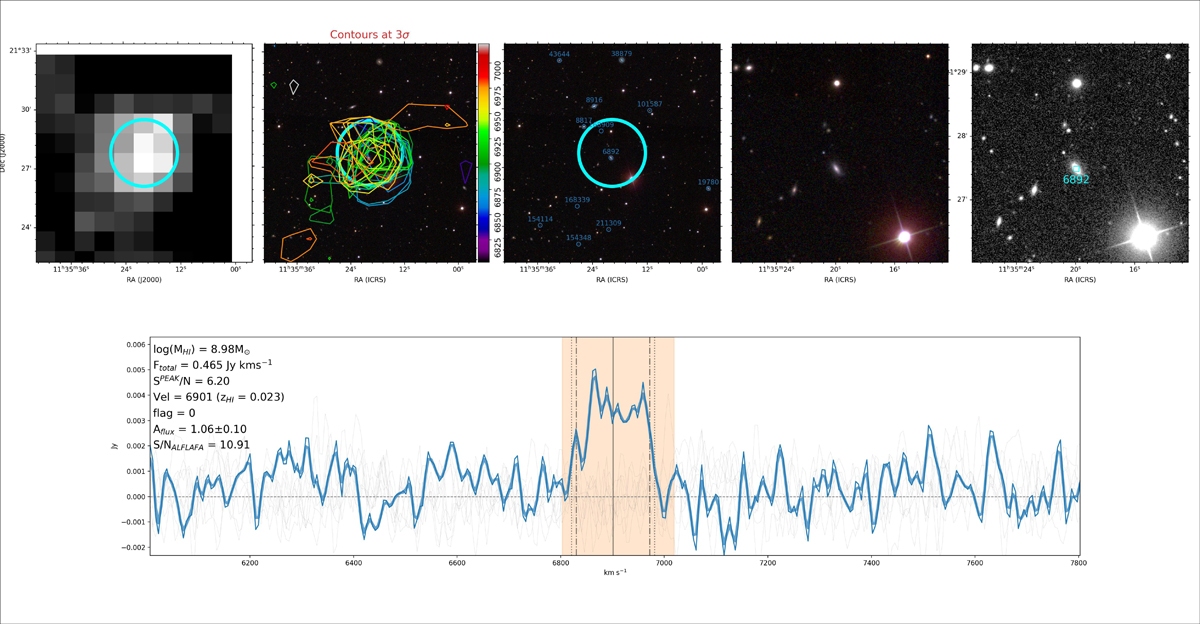Click the galaxy marker labeled 8916

(x=594, y=106)
